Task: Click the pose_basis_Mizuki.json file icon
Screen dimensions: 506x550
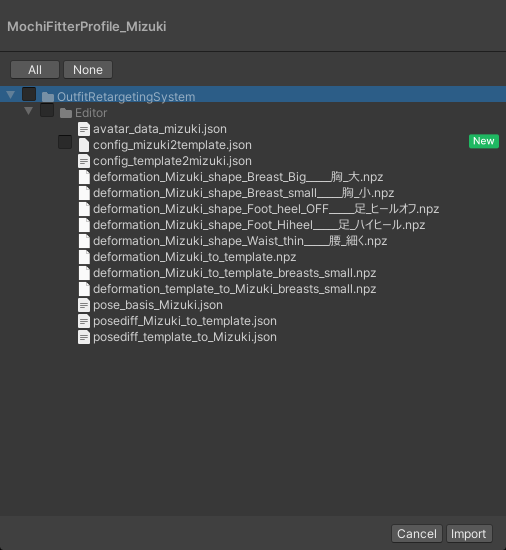Action: click(84, 305)
